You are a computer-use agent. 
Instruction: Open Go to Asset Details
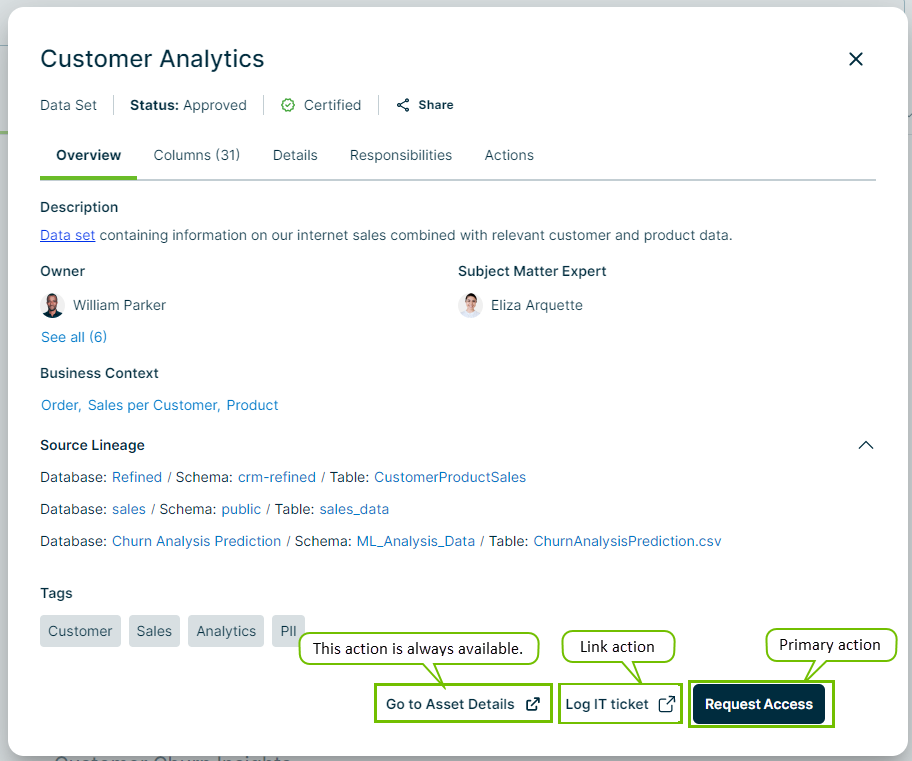click(x=462, y=704)
